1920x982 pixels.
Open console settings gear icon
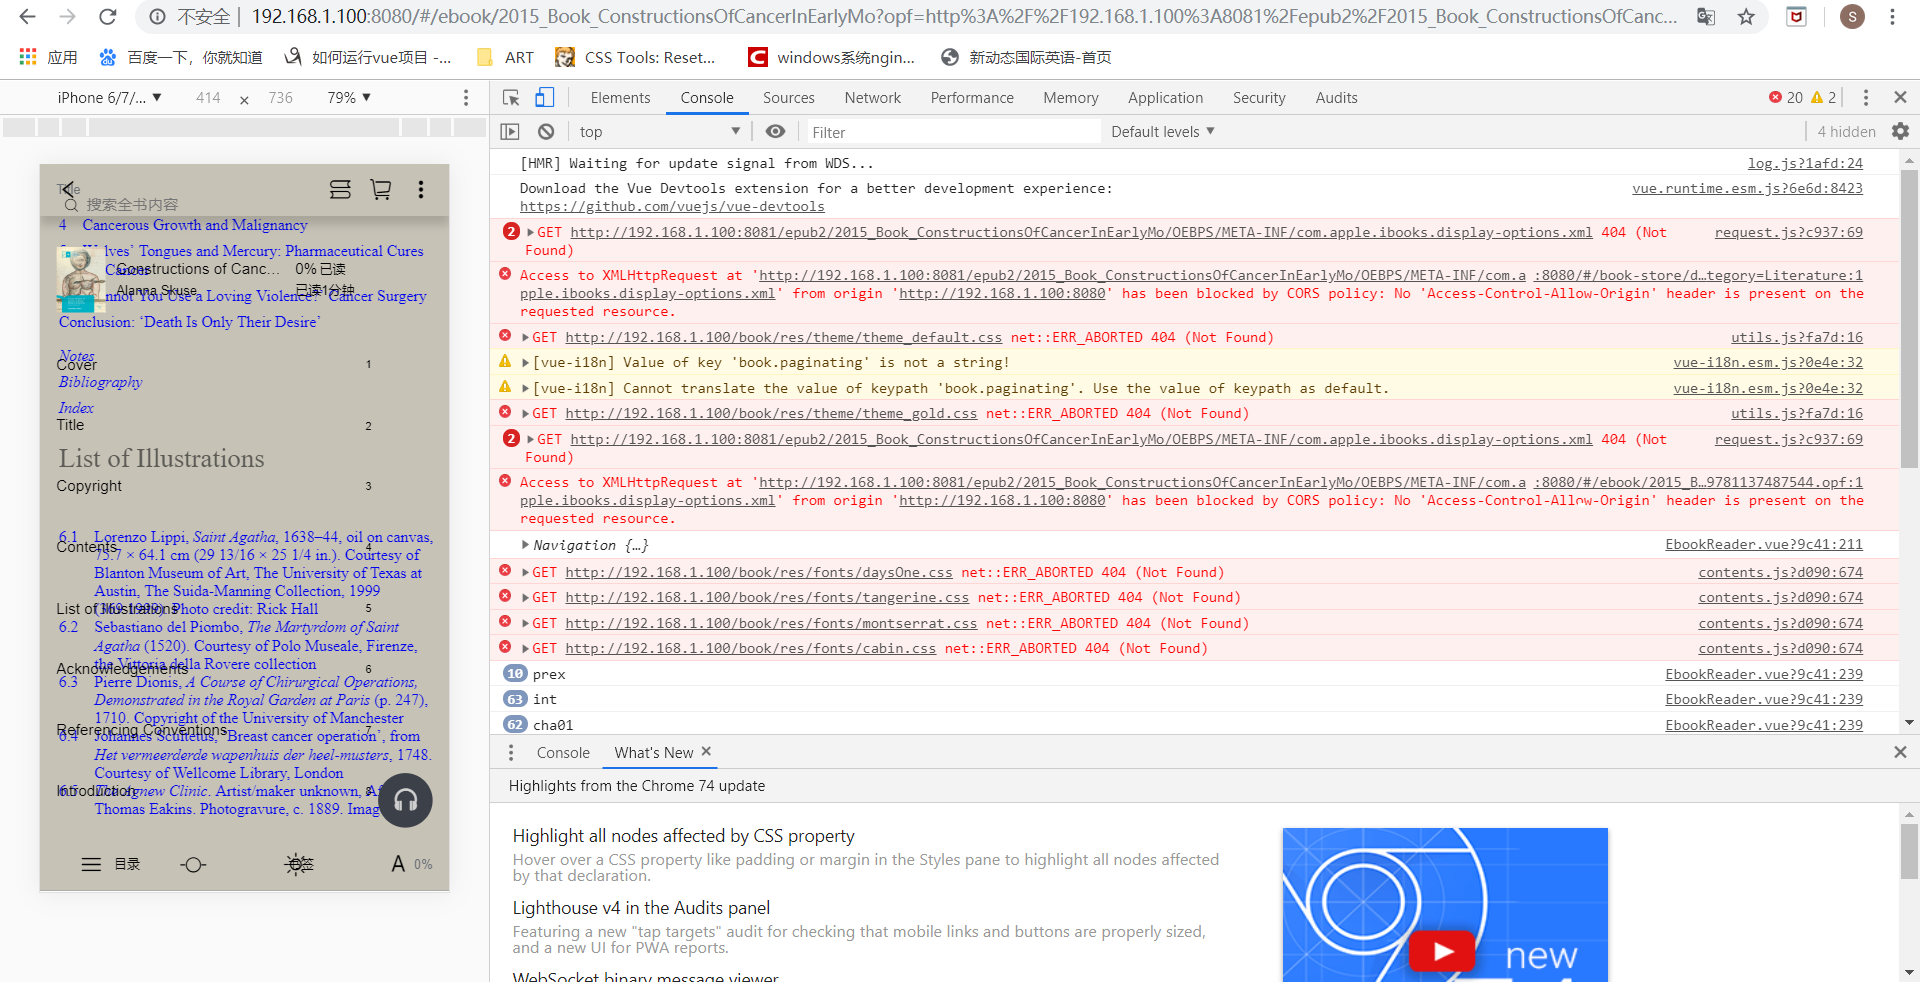(x=1900, y=132)
